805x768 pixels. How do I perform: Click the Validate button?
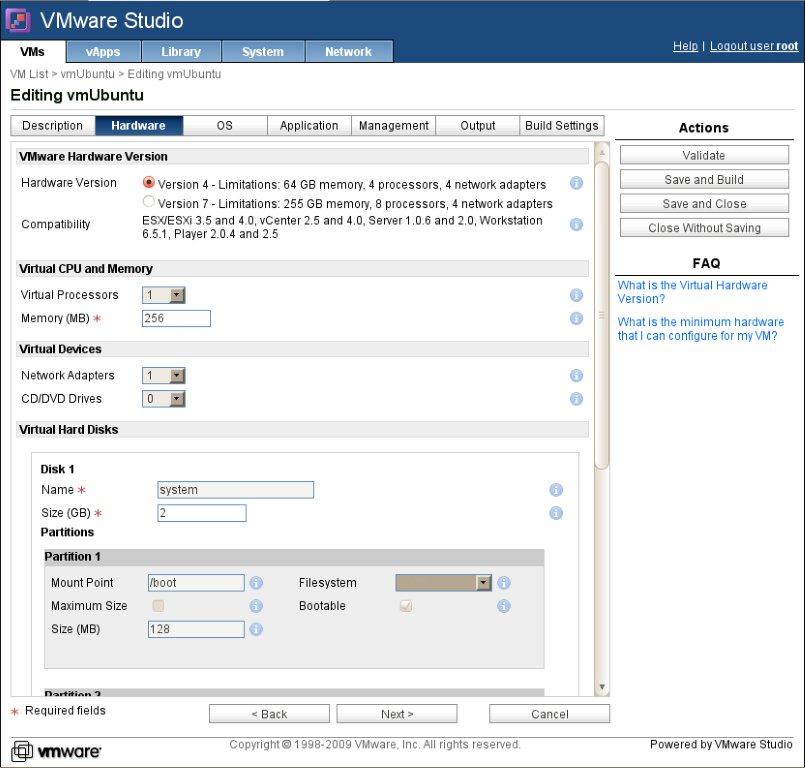704,155
